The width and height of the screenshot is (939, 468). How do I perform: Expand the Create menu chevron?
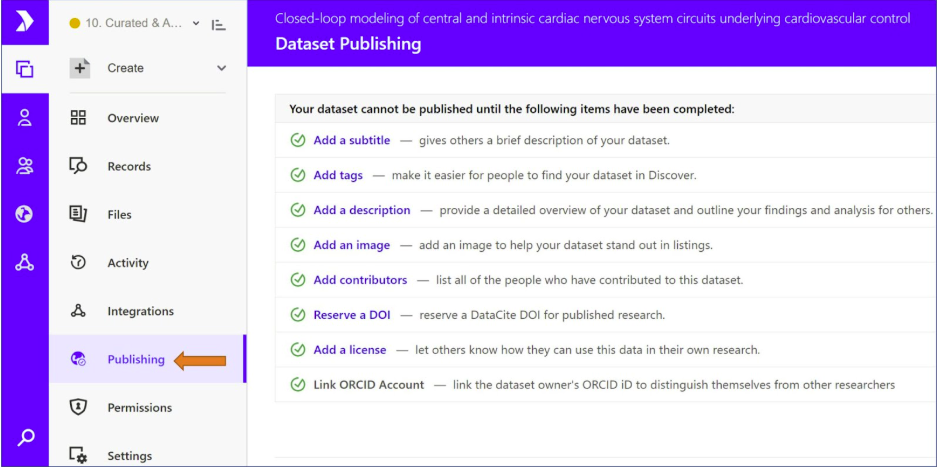[221, 68]
